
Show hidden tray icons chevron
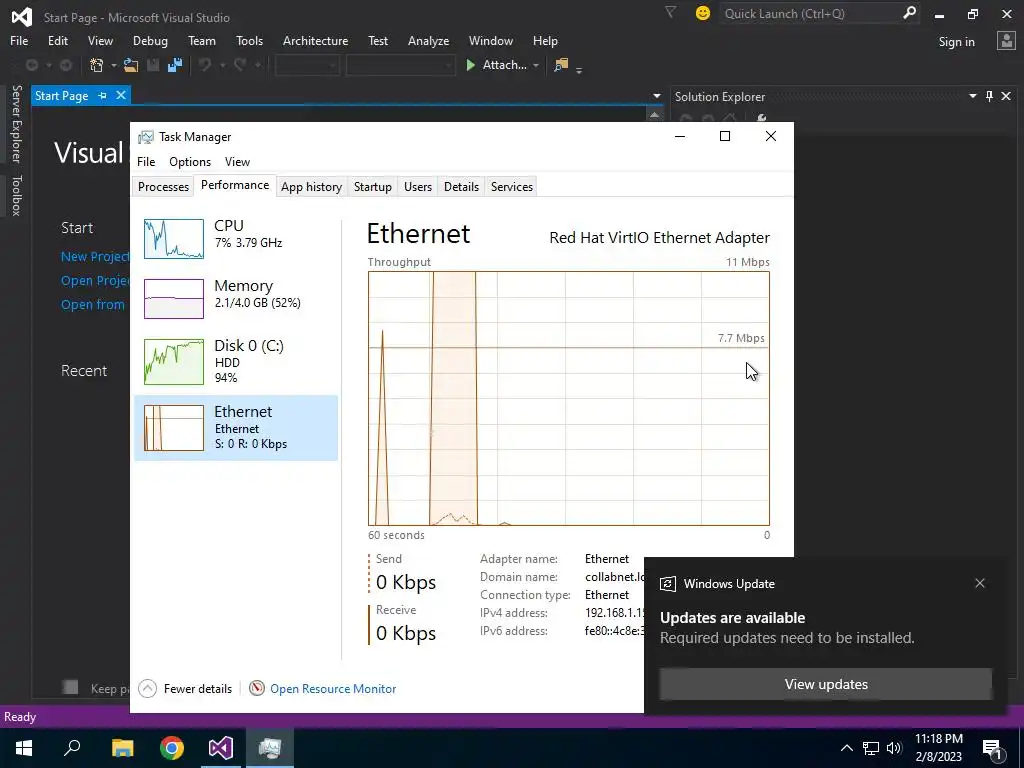(846, 748)
